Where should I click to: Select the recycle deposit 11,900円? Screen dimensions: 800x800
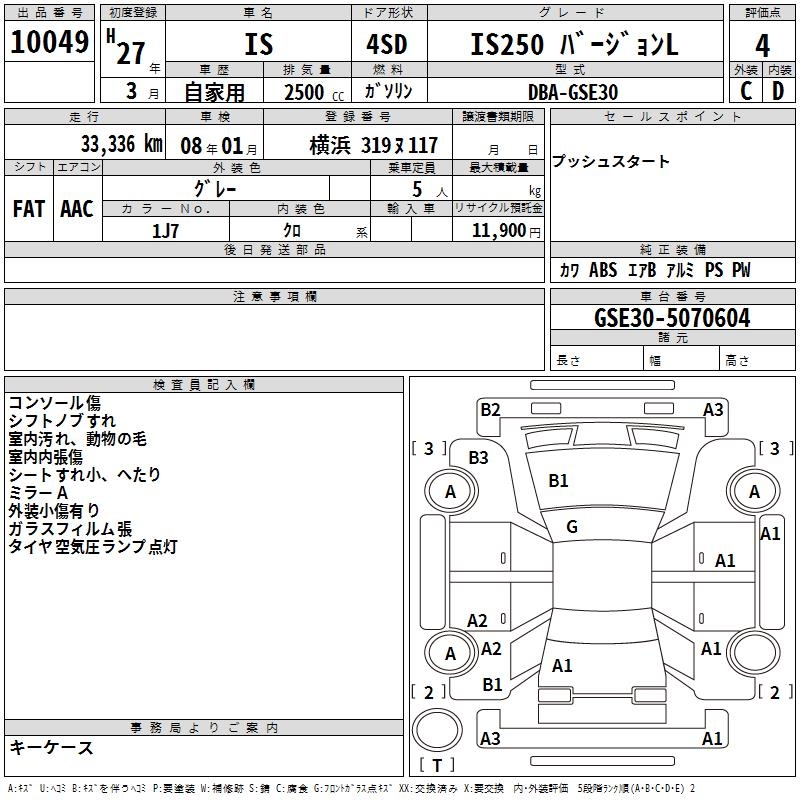point(506,231)
